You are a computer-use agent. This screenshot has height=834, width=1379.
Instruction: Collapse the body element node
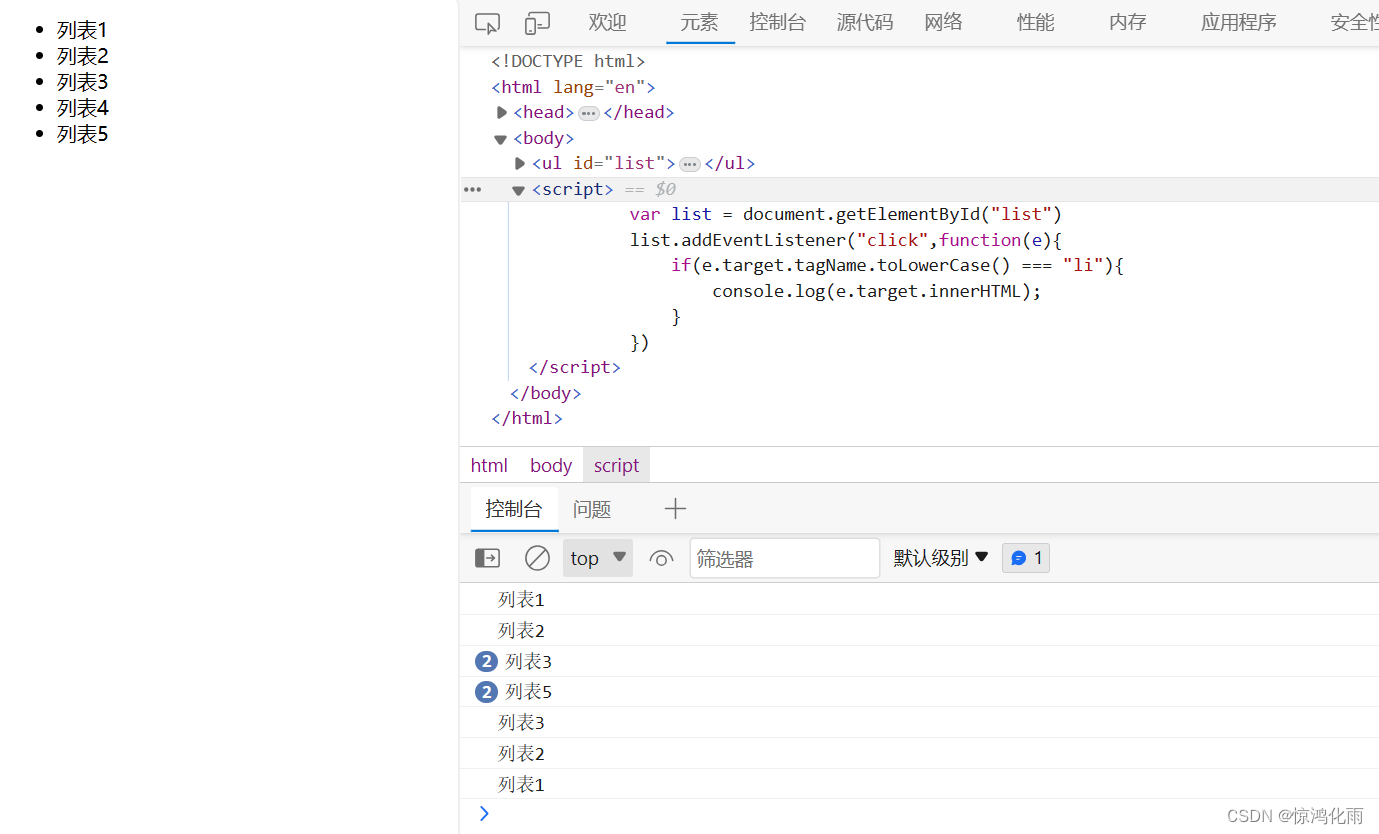501,139
